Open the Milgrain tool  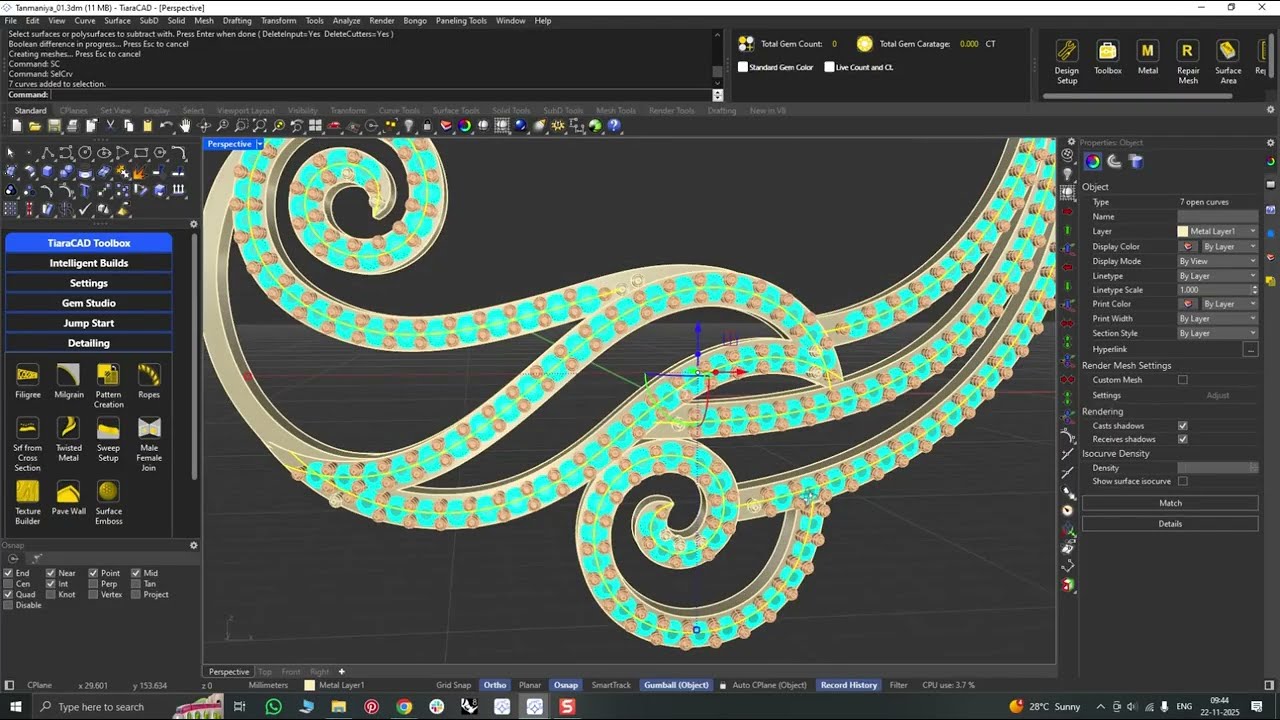(69, 381)
